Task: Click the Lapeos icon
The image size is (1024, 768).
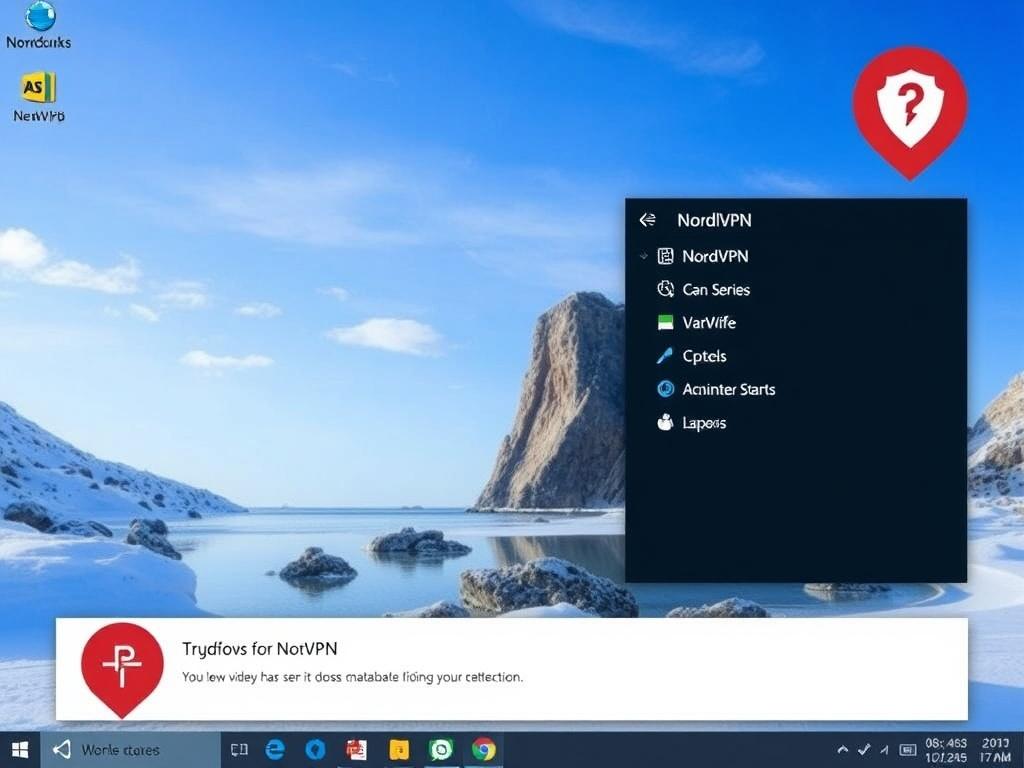Action: pyautogui.click(x=665, y=423)
